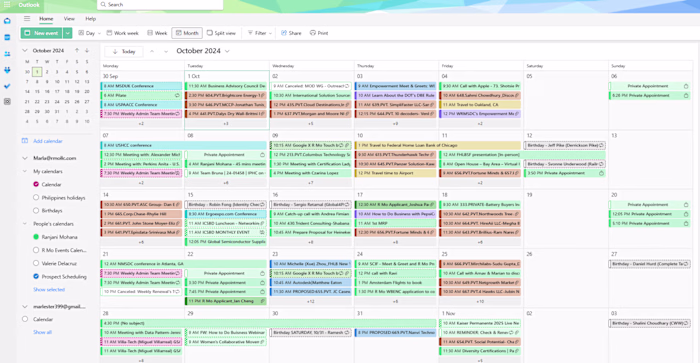This screenshot has width=700, height=363.
Task: Open 11 AM Travel to Oakland, CA event
Action: click(x=480, y=105)
